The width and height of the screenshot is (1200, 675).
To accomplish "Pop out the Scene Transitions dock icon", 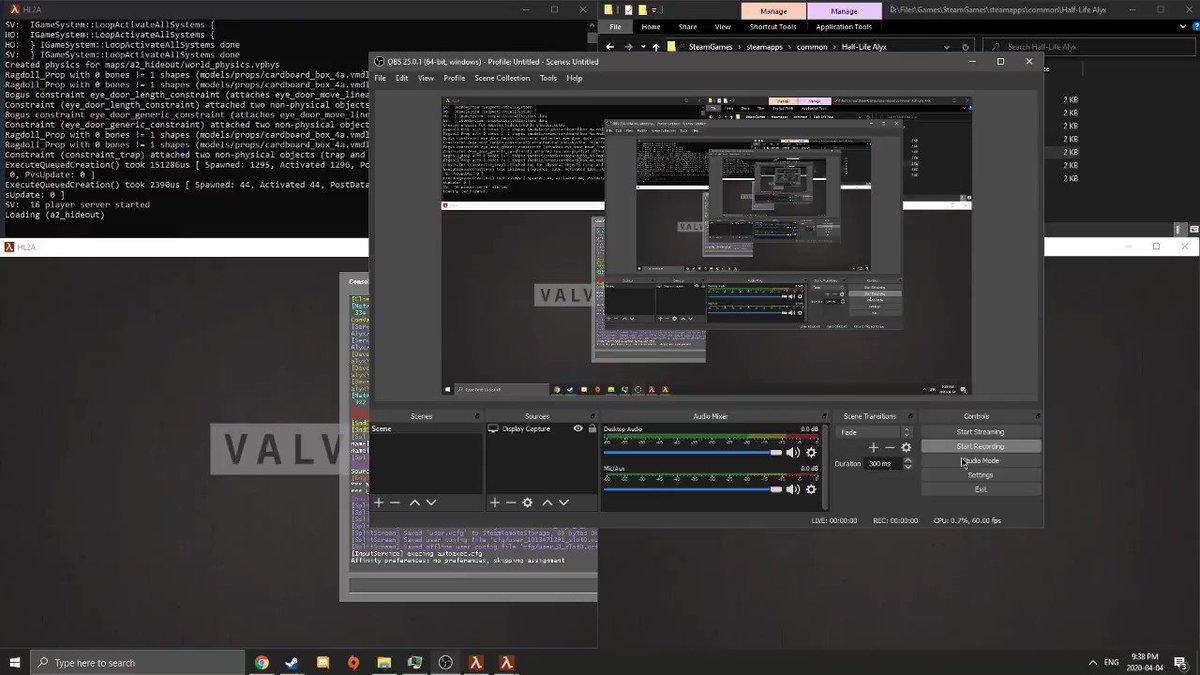I will pyautogui.click(x=910, y=416).
